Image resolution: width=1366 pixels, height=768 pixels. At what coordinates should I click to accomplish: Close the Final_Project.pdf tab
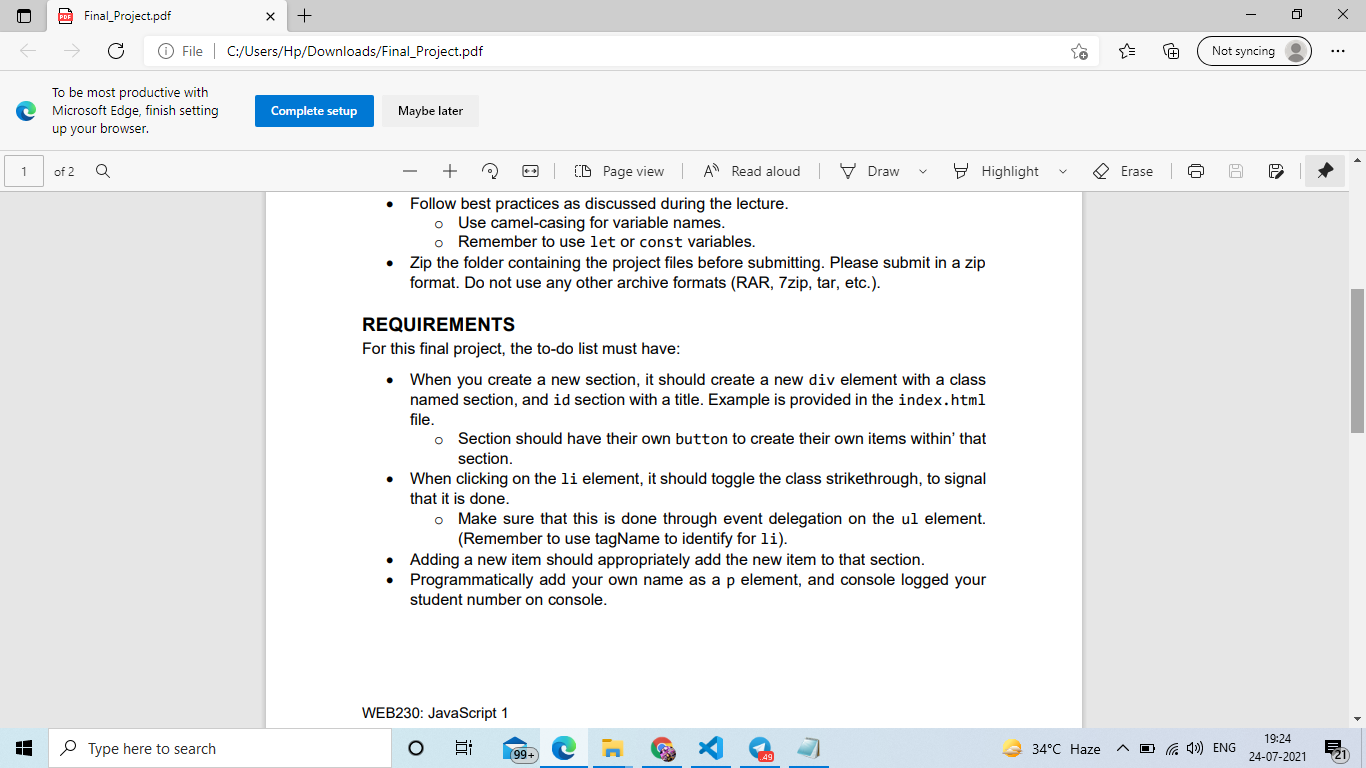270,16
